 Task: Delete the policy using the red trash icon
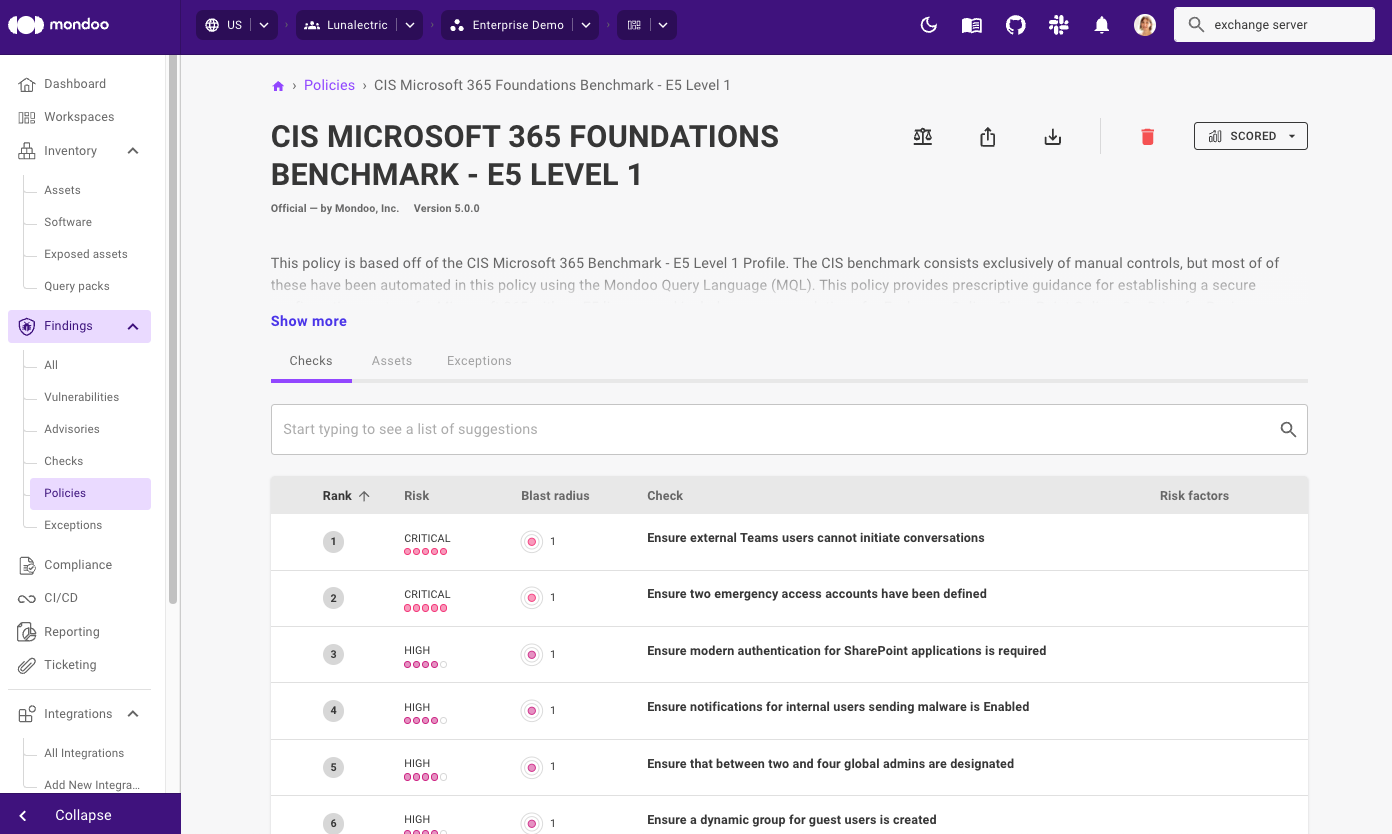(1147, 136)
